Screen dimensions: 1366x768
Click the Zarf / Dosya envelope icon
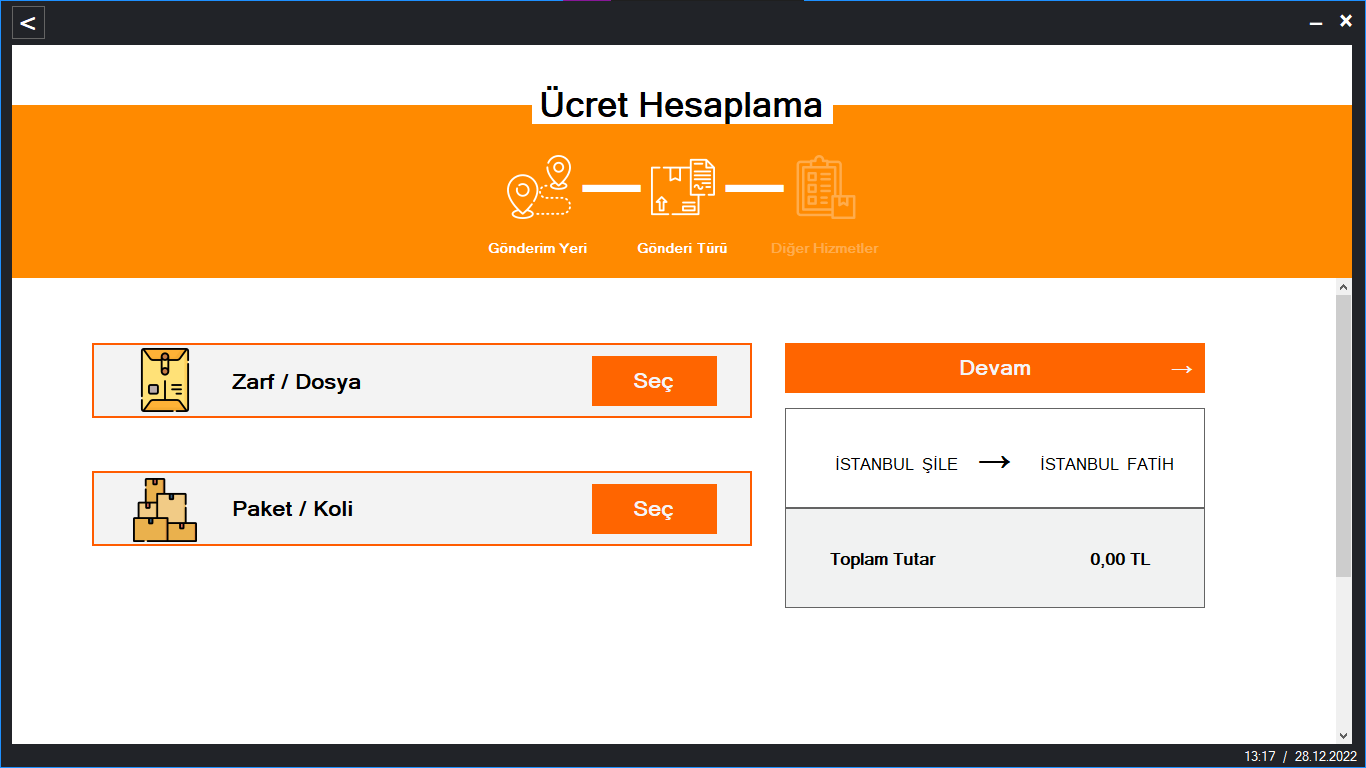pyautogui.click(x=165, y=380)
